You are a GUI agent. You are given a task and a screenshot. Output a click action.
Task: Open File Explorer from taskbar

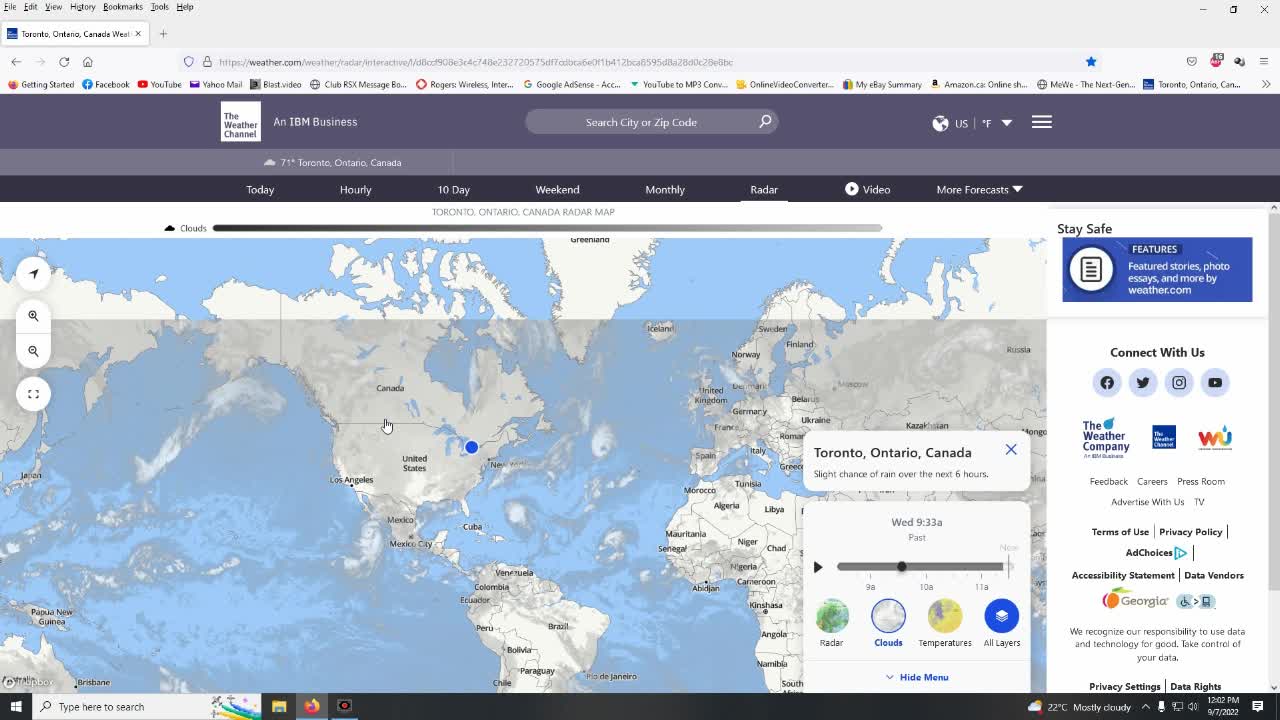(279, 706)
